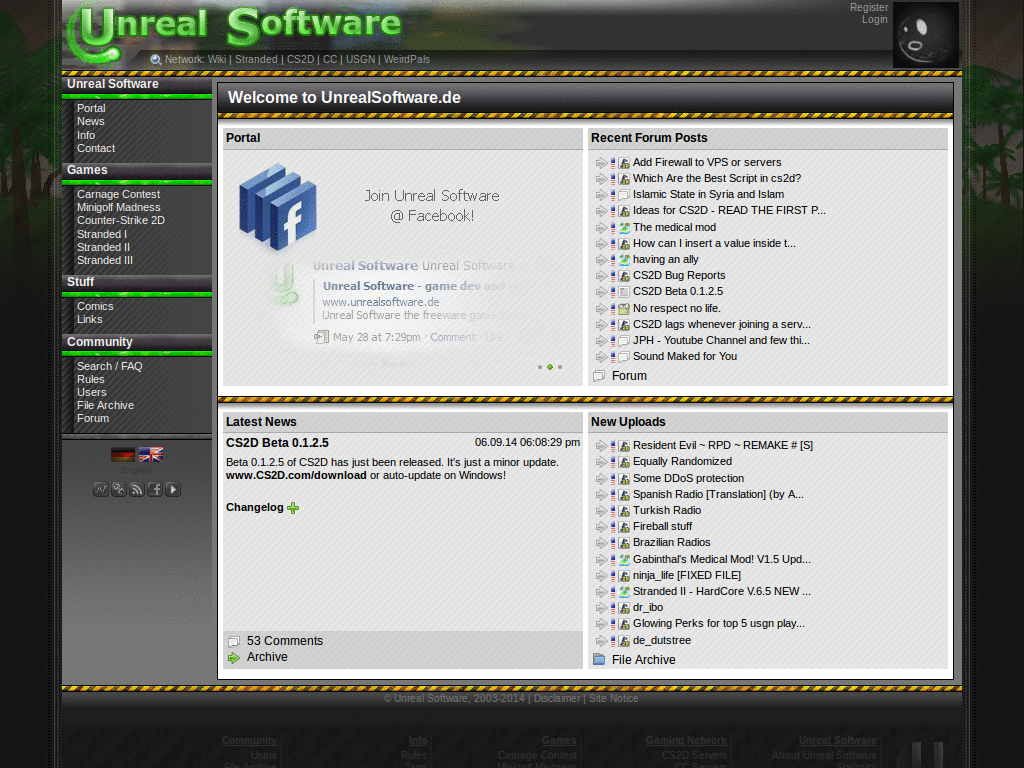Select the English flag language option

coord(151,453)
